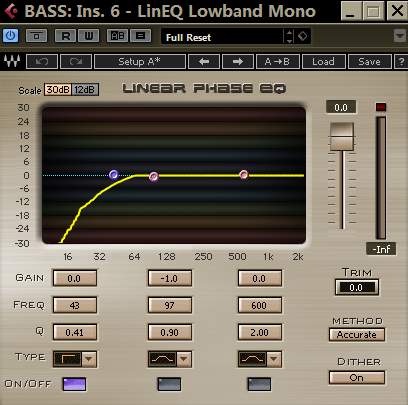Select band marker near 97 Hz

coord(153,176)
